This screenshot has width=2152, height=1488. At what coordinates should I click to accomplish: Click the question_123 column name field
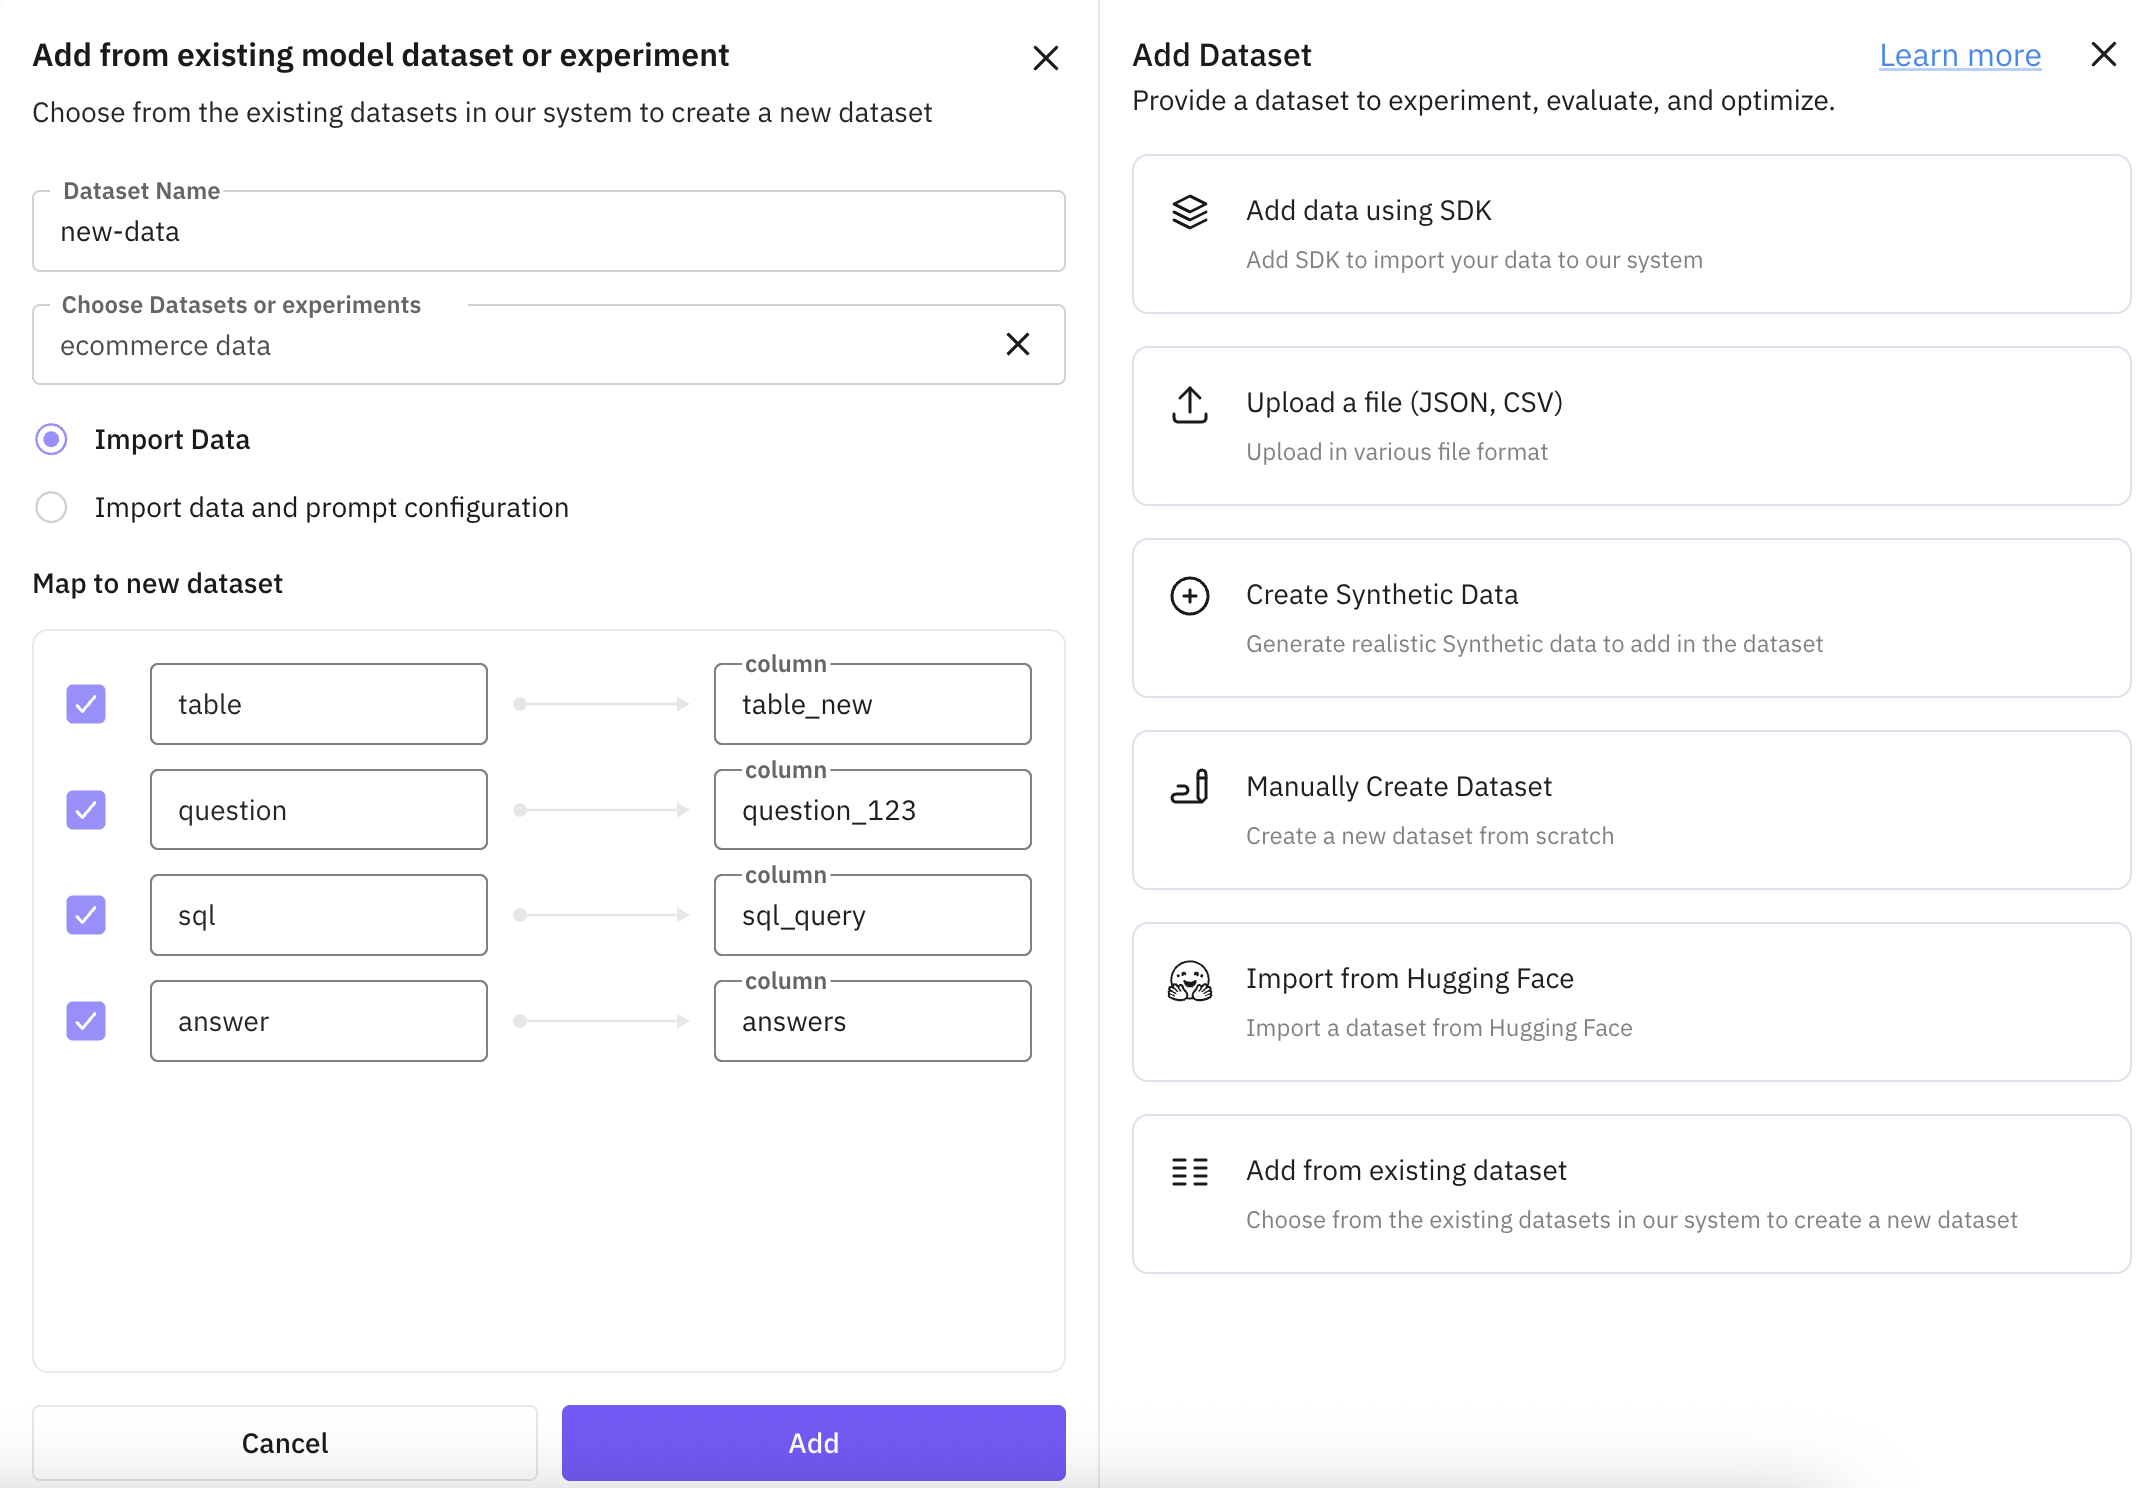pos(872,811)
